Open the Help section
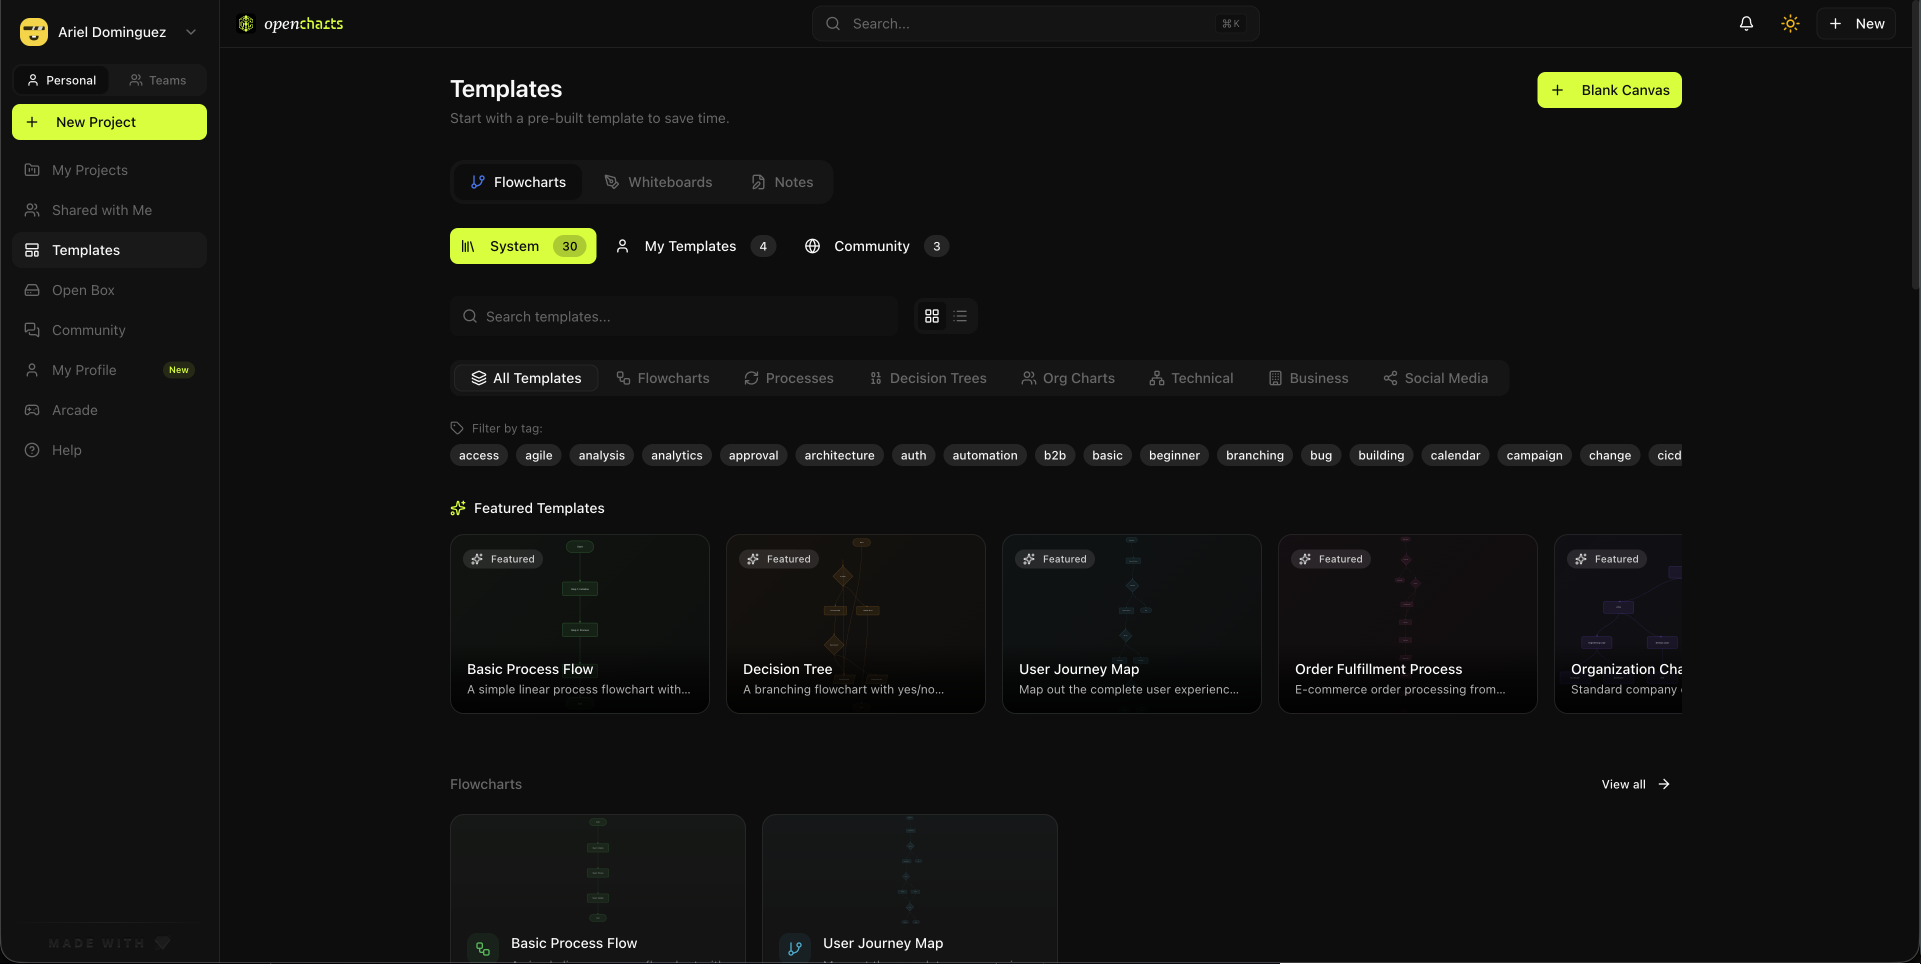This screenshot has height=964, width=1921. (x=66, y=450)
